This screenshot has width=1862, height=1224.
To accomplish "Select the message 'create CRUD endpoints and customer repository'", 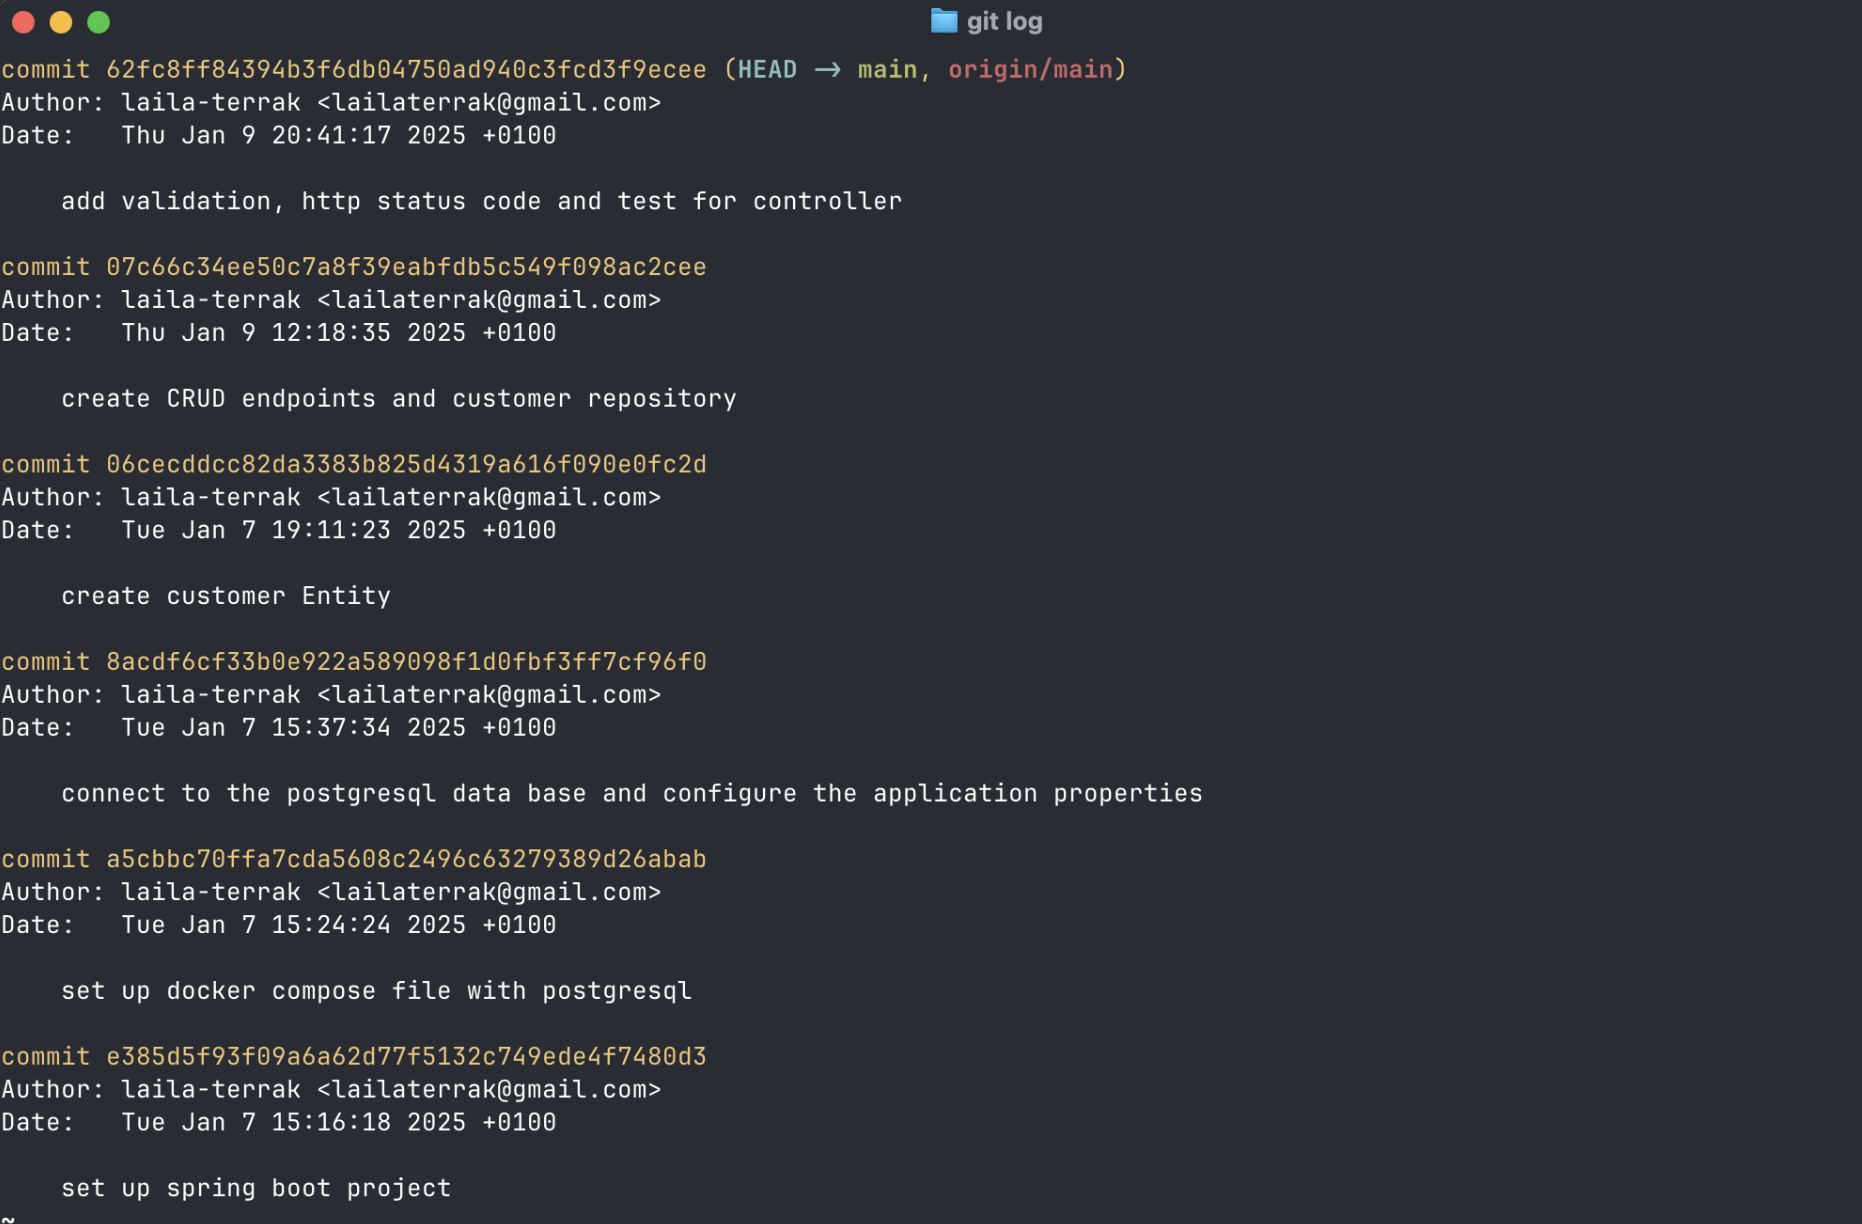I will click(399, 398).
